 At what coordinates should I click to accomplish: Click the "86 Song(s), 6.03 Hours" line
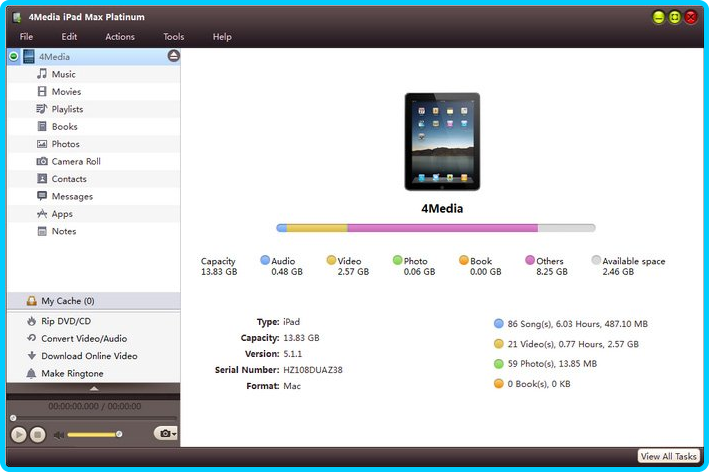[x=577, y=324]
